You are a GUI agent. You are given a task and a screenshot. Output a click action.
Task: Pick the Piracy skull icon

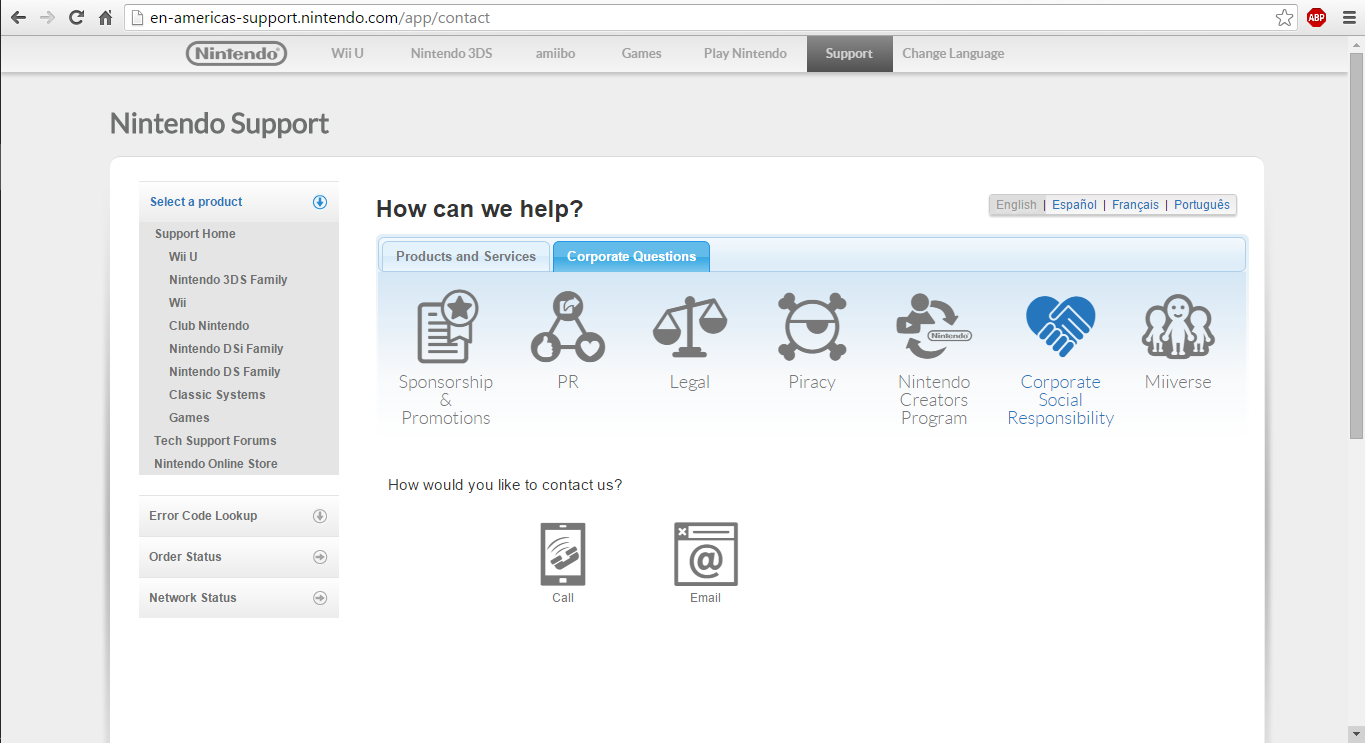[812, 327]
